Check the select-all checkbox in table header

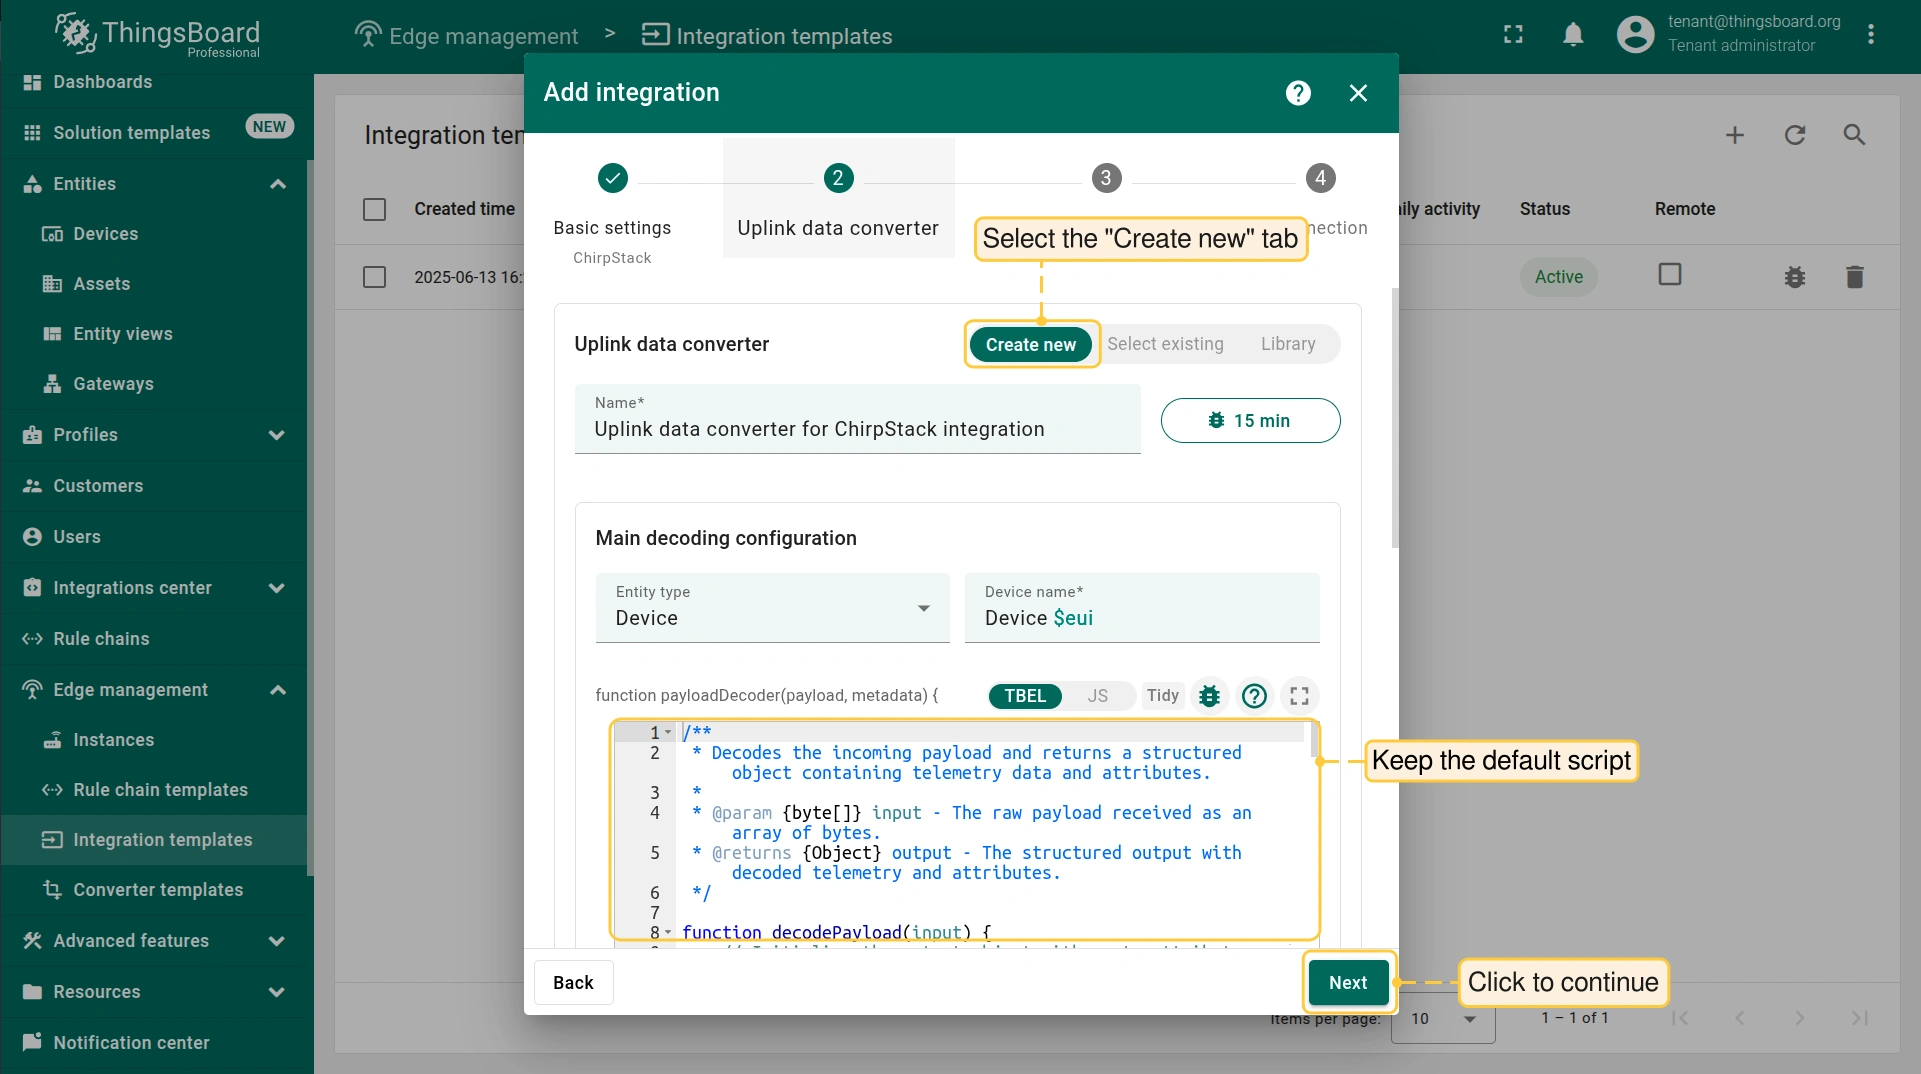pos(374,209)
